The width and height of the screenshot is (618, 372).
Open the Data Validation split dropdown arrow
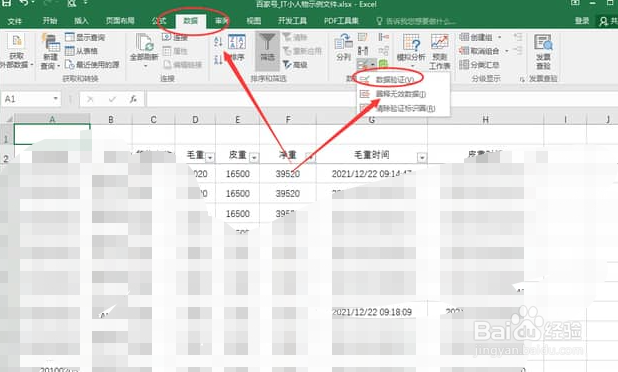[372, 64]
